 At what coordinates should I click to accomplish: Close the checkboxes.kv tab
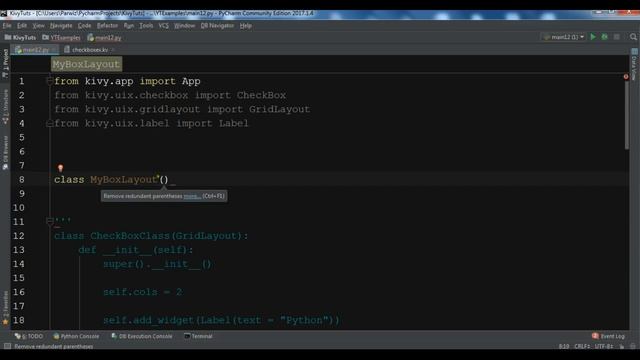click(x=113, y=50)
